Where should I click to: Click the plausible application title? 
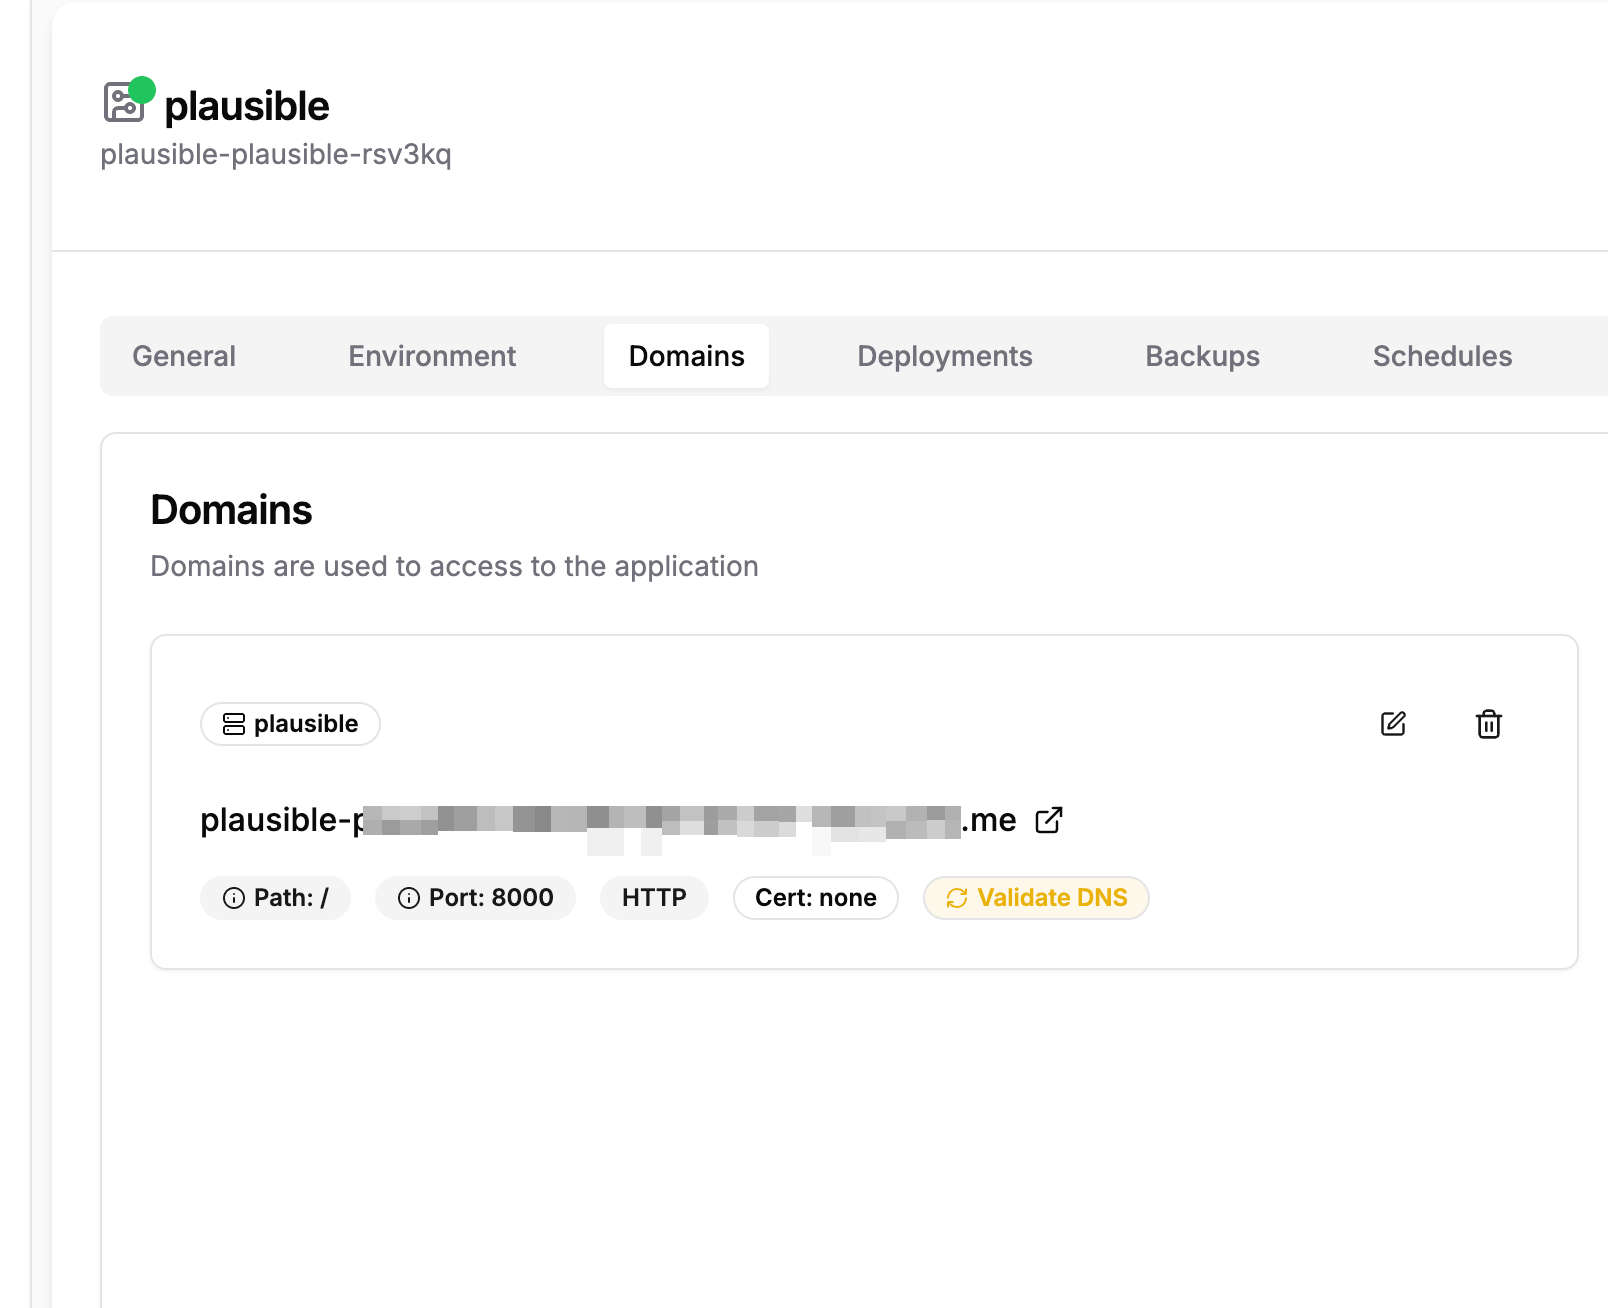point(247,106)
